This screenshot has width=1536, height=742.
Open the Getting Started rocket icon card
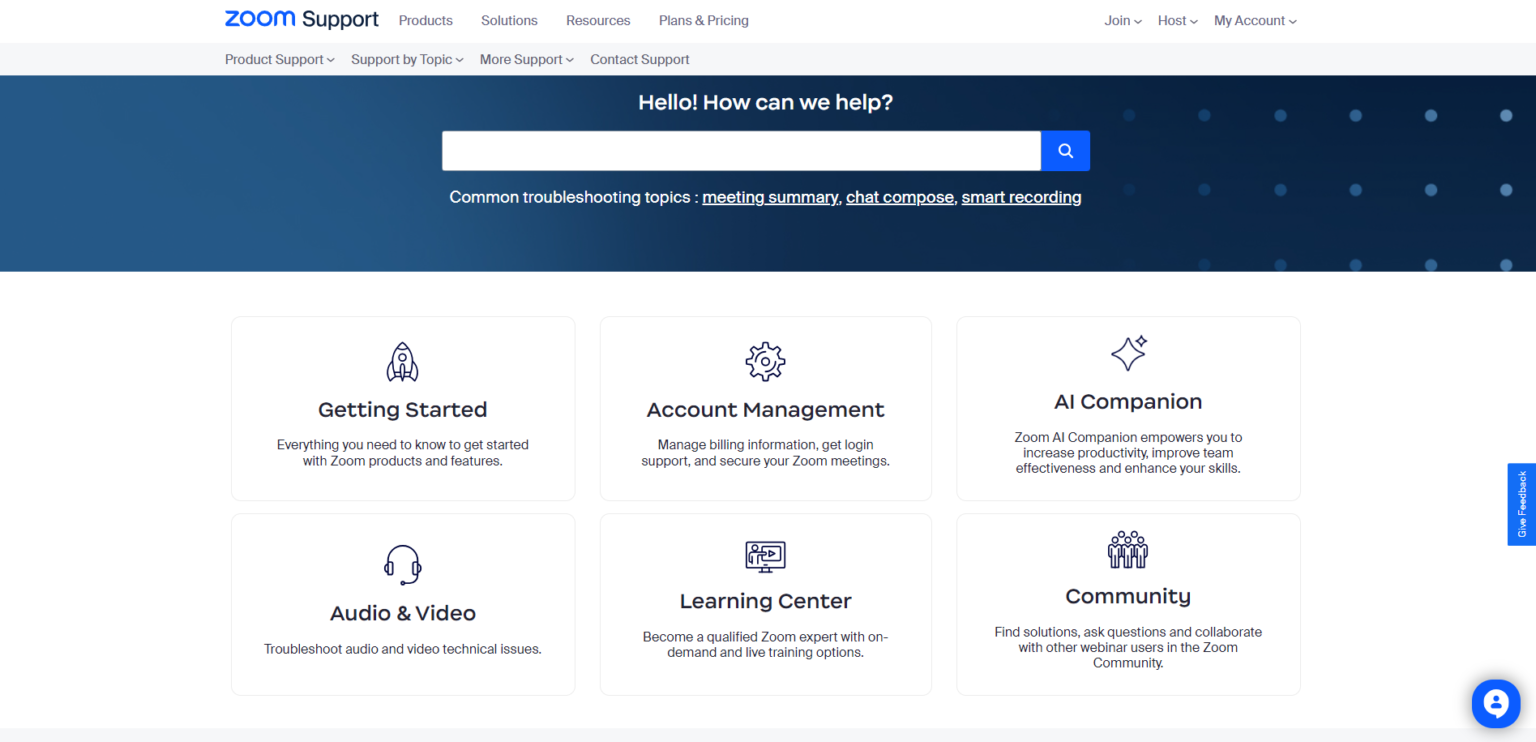(402, 362)
